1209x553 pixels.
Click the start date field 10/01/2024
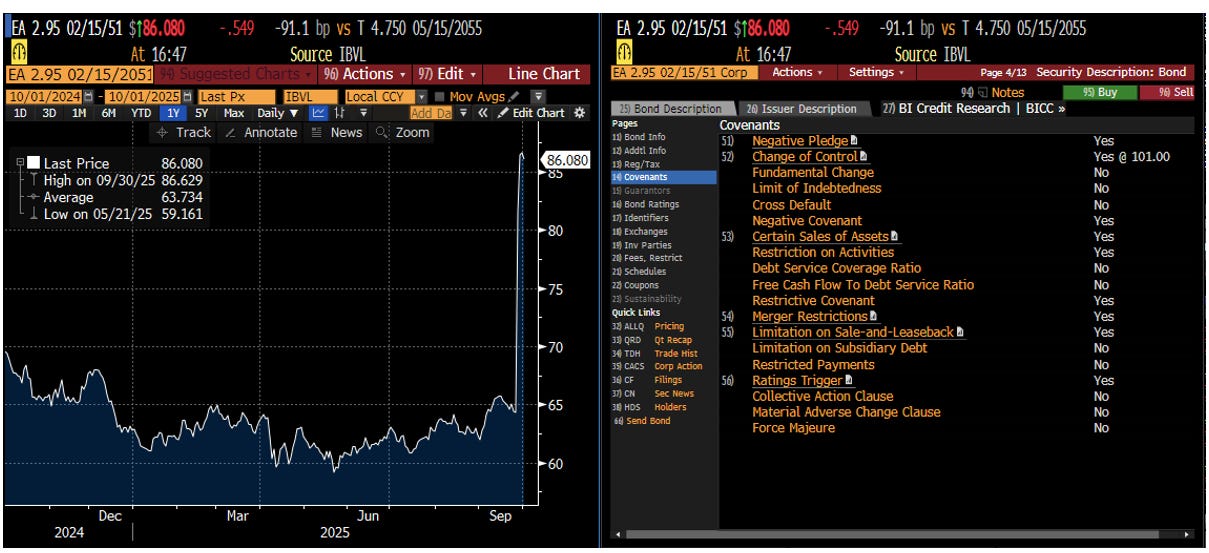45,96
